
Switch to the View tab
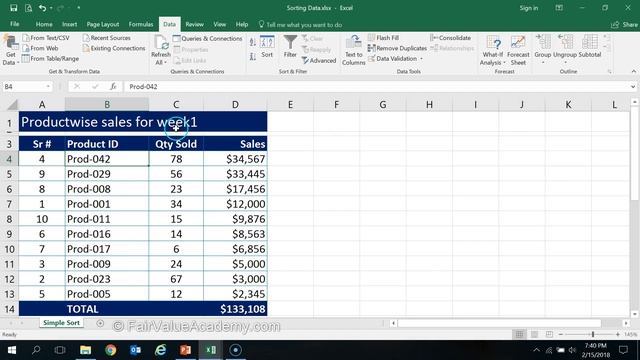pos(220,24)
